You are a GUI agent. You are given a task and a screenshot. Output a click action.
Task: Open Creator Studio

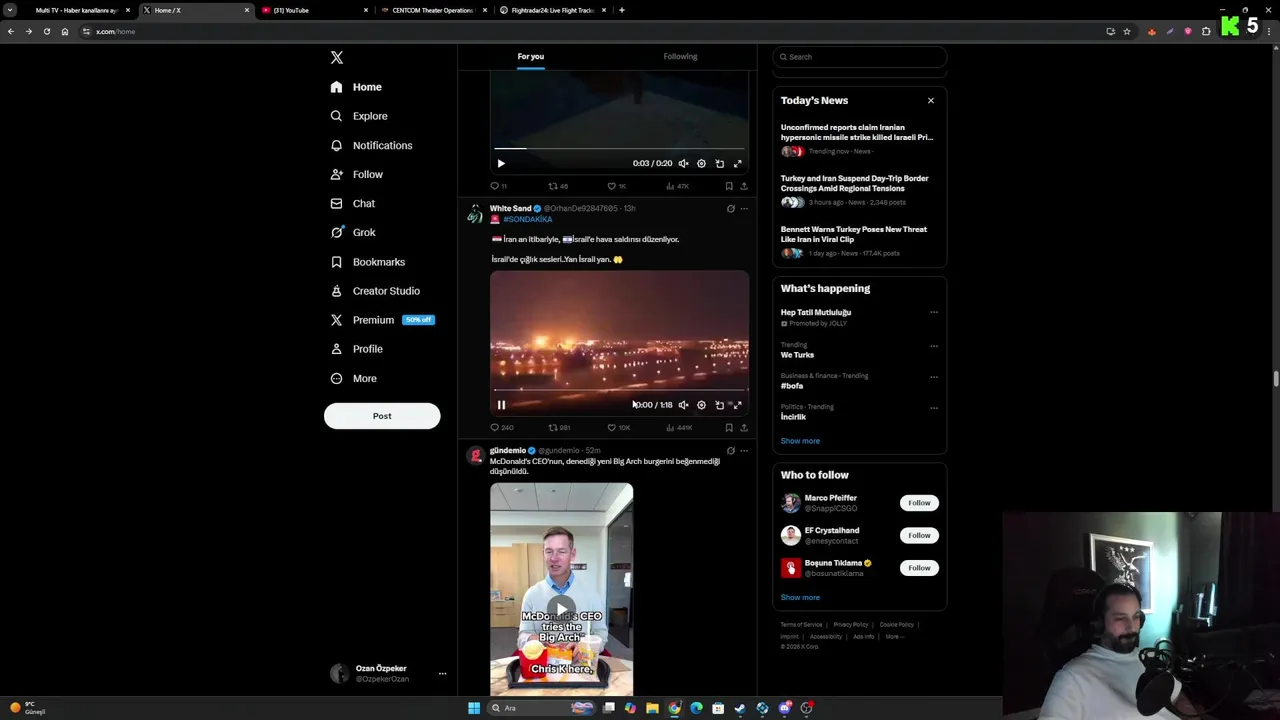coord(375,291)
